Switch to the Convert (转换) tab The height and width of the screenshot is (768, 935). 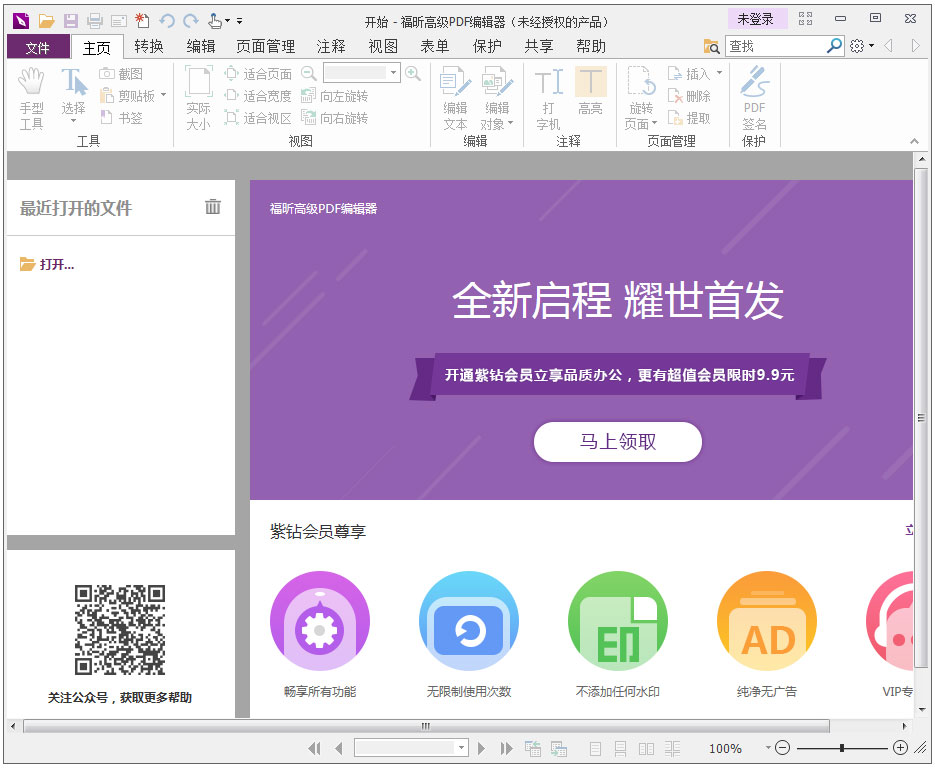[x=148, y=47]
